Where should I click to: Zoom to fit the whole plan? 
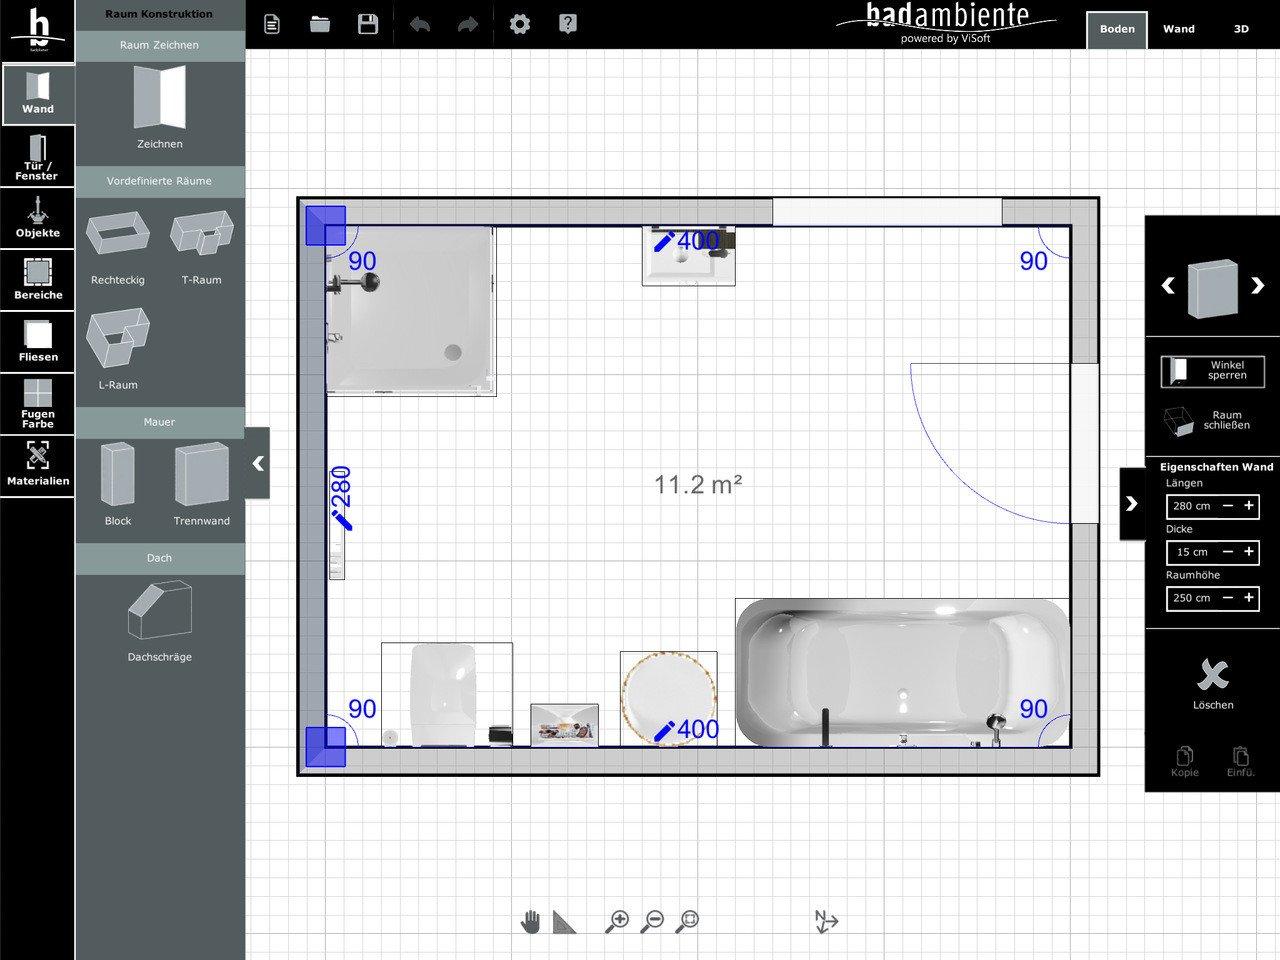687,921
